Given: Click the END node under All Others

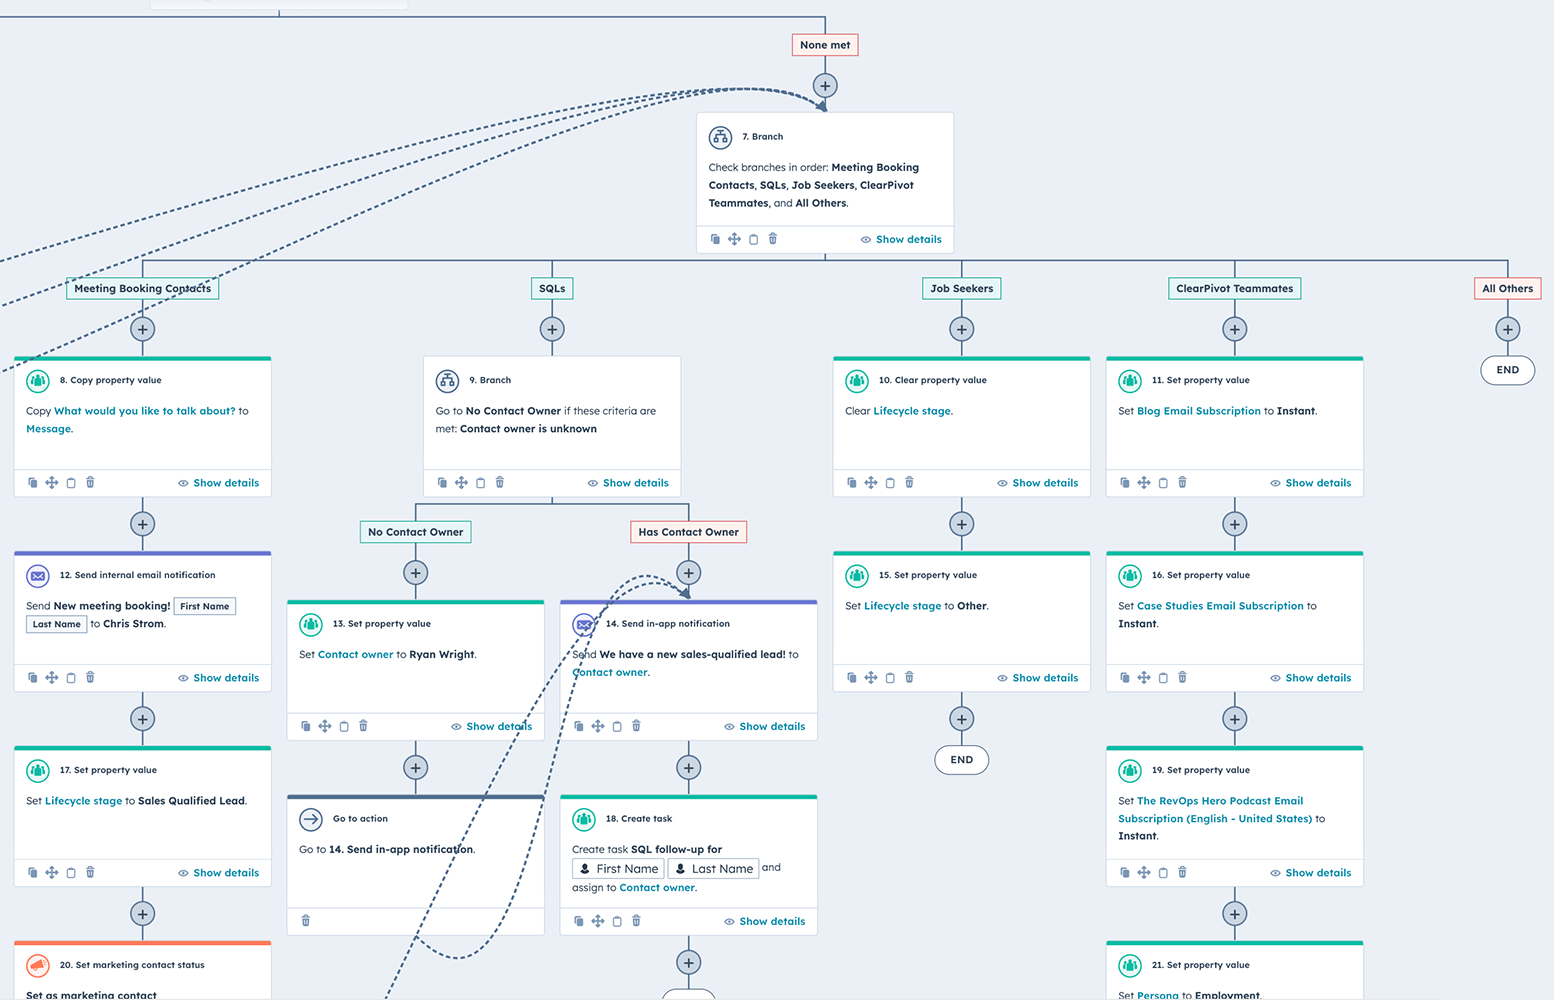Looking at the screenshot, I should (1507, 370).
